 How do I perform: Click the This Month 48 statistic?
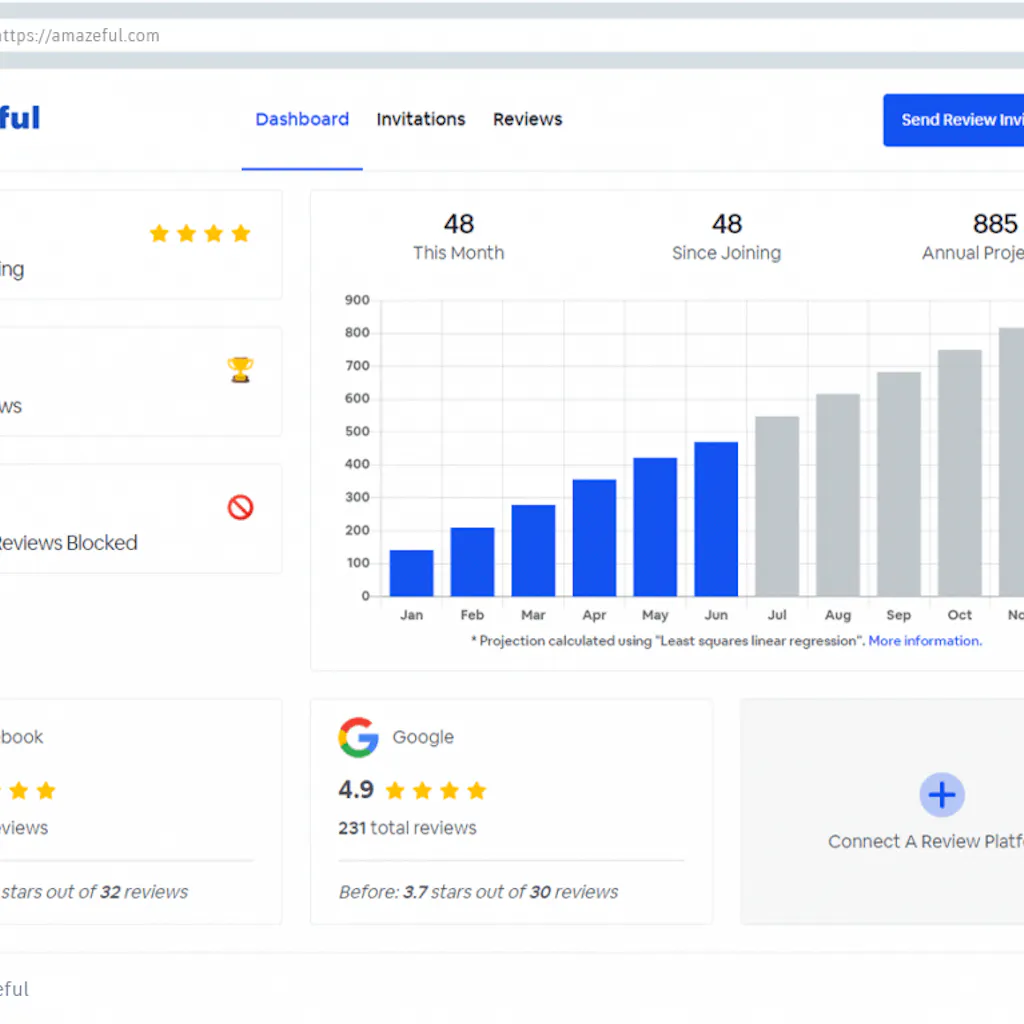(458, 237)
